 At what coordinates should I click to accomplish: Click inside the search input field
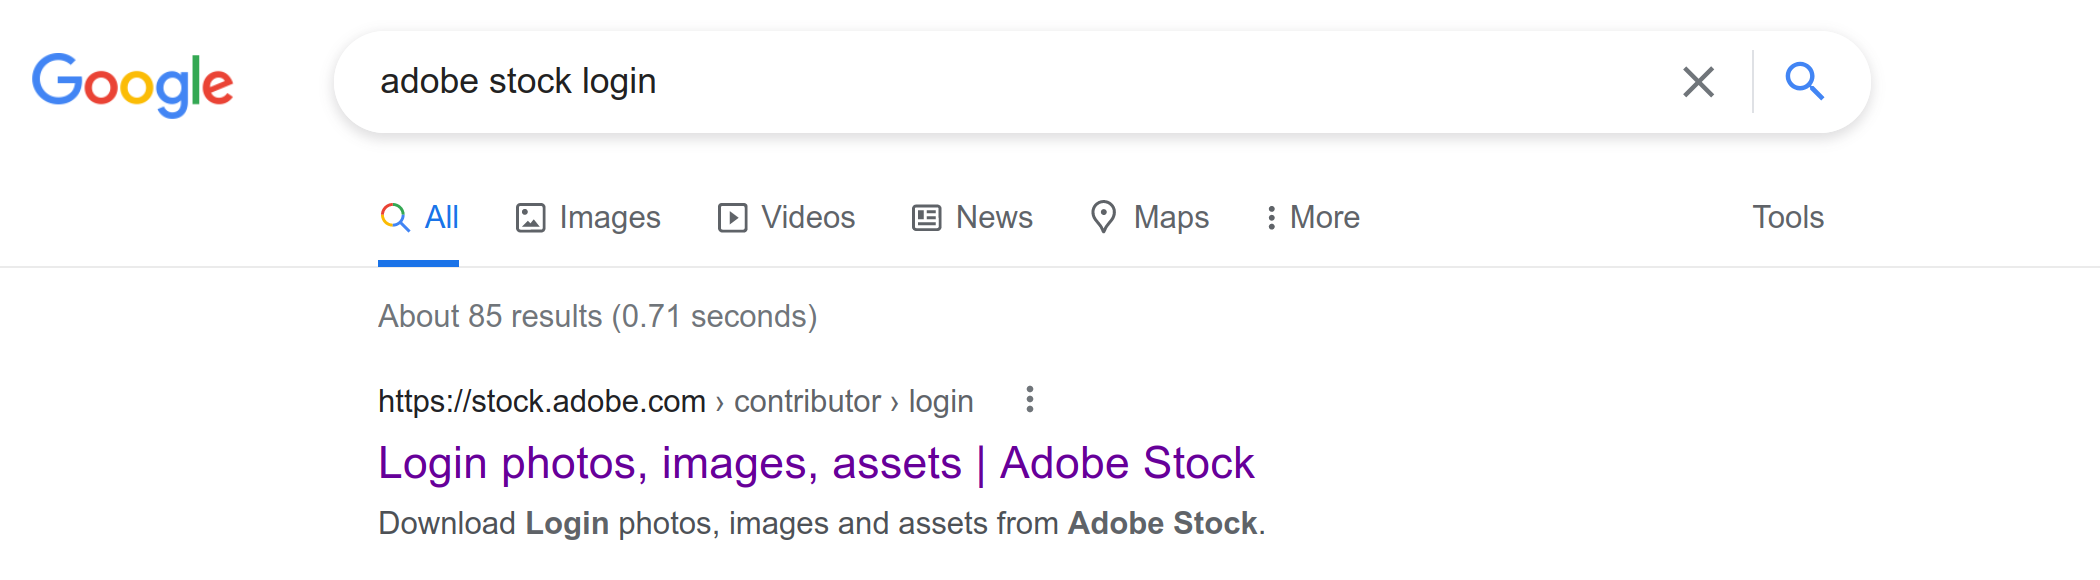point(900,81)
